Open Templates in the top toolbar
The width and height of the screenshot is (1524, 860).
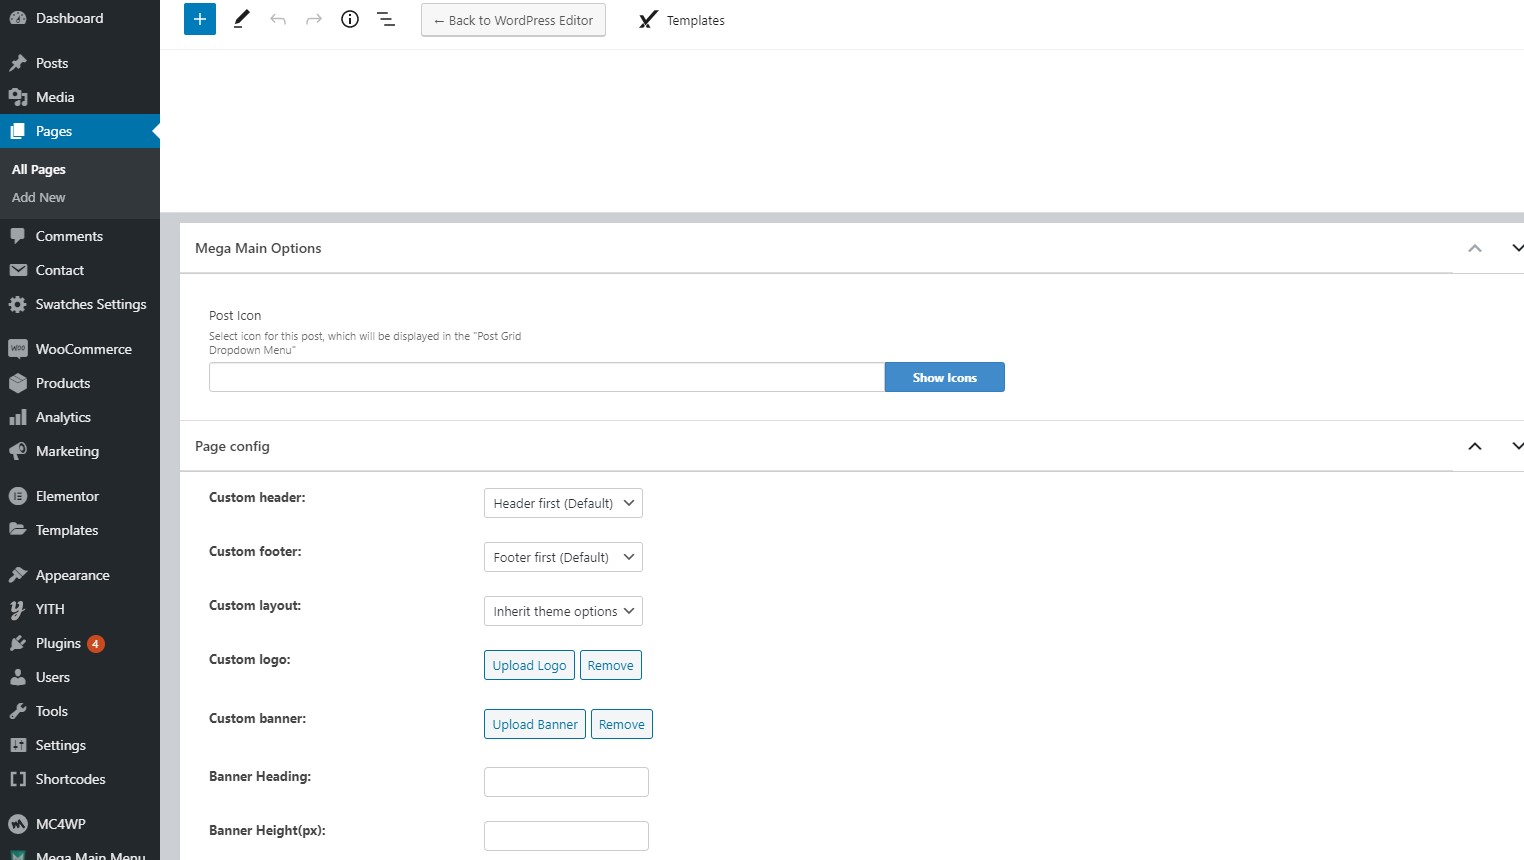(x=682, y=20)
